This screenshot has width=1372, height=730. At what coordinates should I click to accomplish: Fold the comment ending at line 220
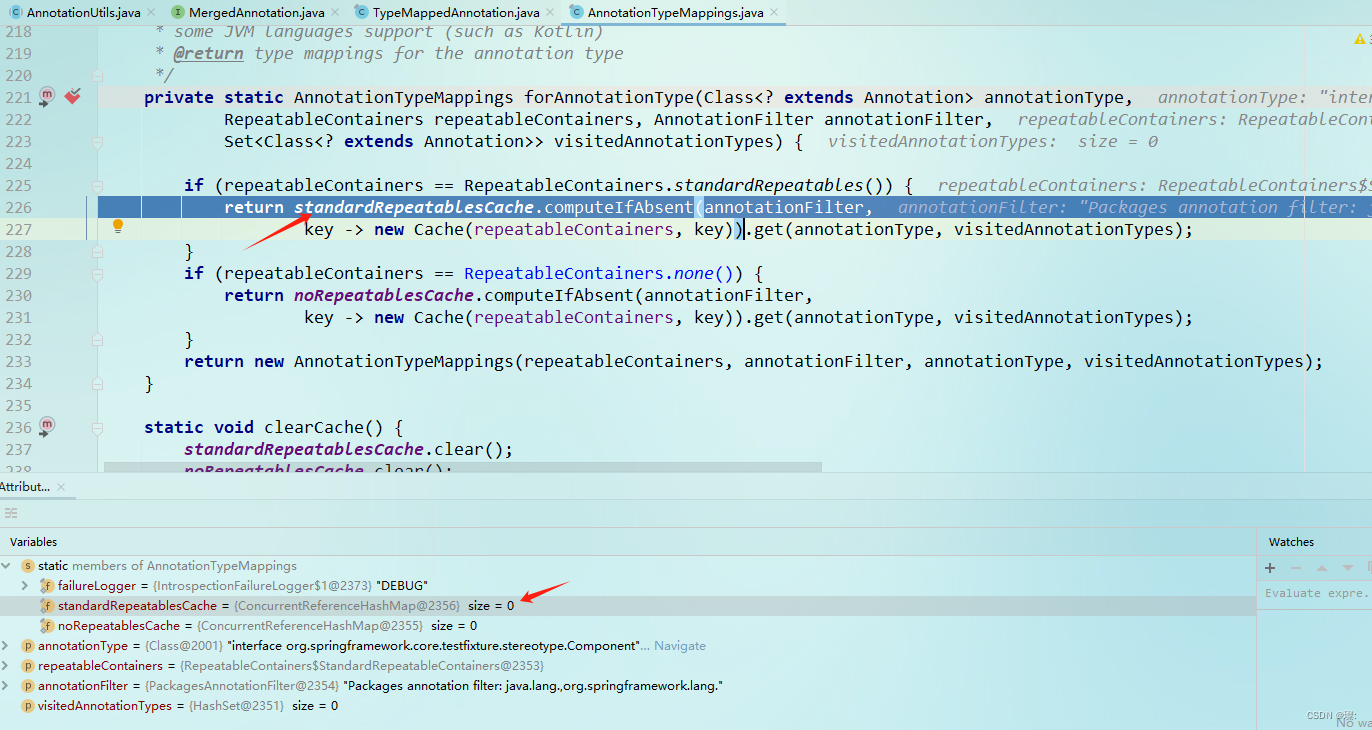point(97,75)
